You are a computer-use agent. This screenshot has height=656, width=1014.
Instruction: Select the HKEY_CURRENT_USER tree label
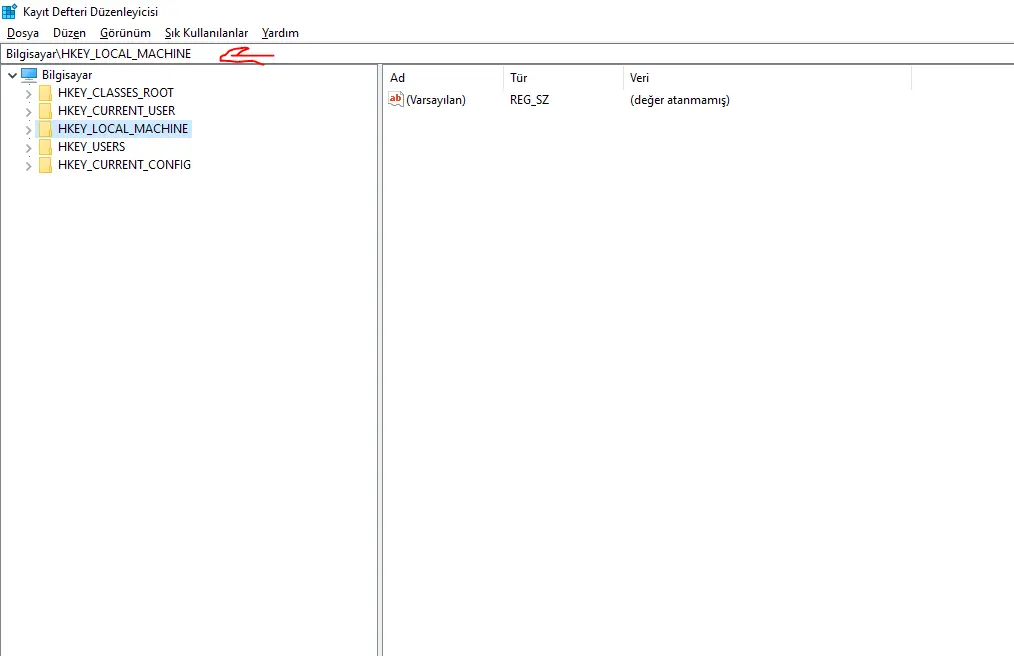116,111
